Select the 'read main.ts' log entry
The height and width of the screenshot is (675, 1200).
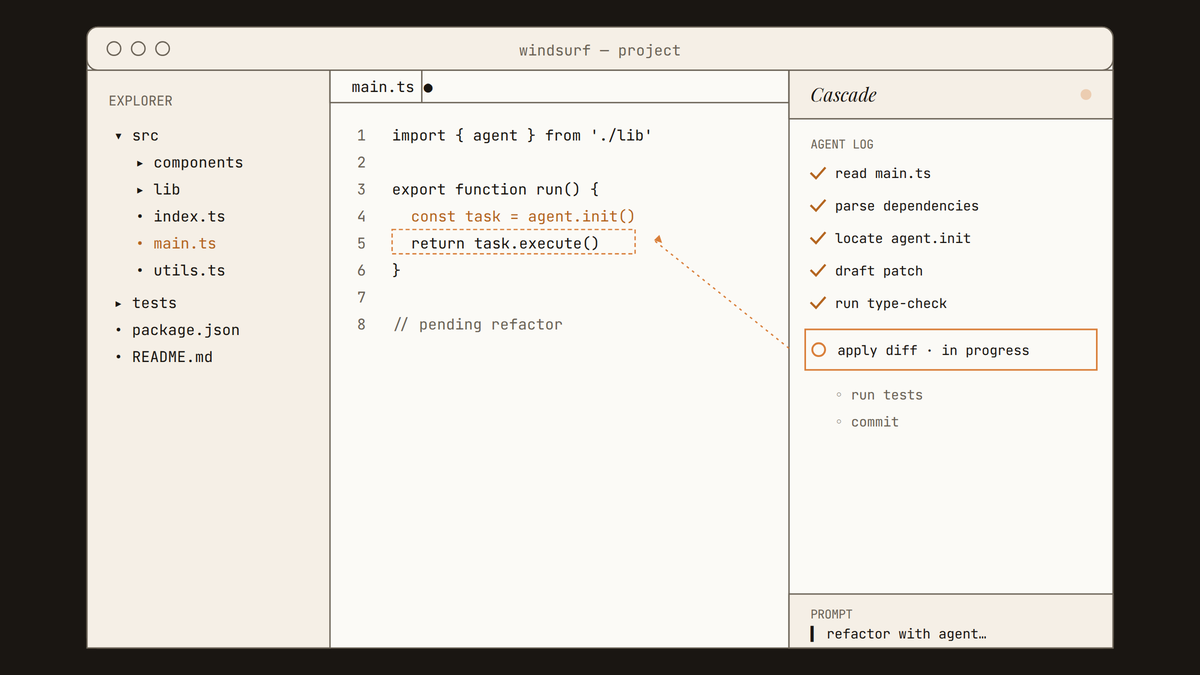[883, 174]
